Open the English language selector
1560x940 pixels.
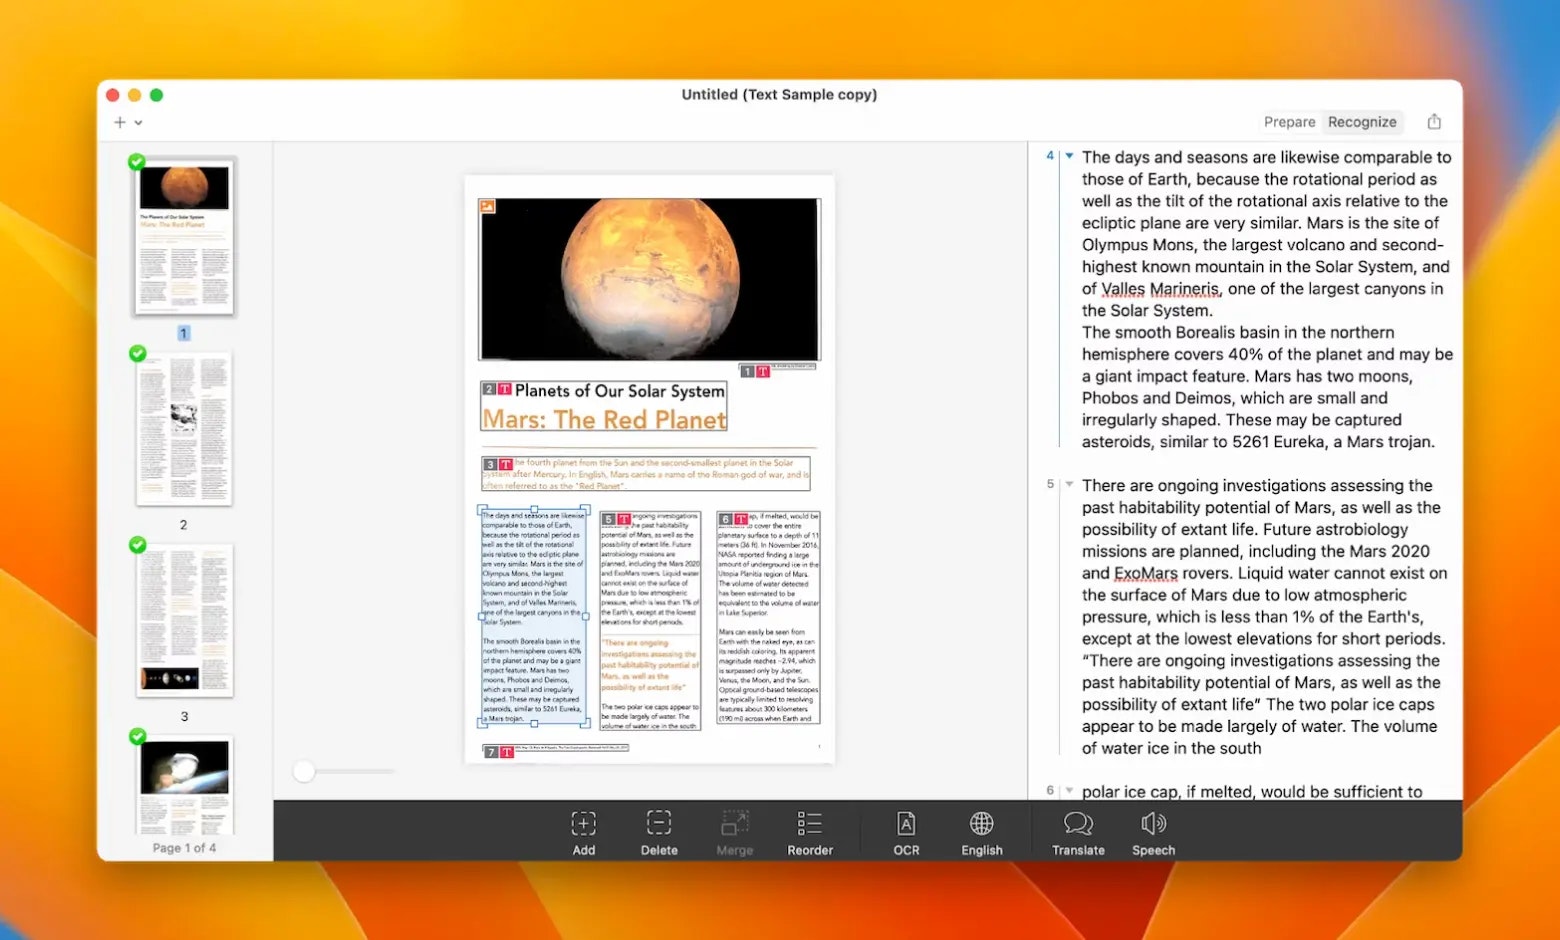coord(982,833)
